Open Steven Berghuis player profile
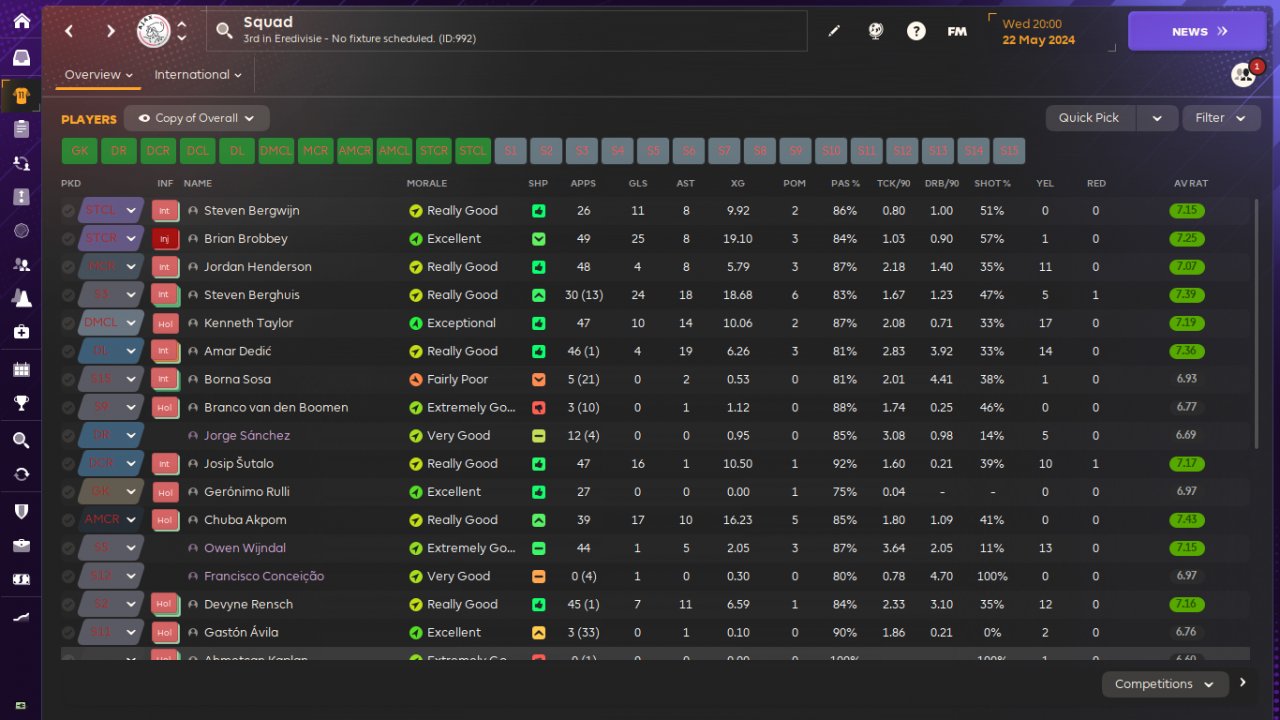 252,295
